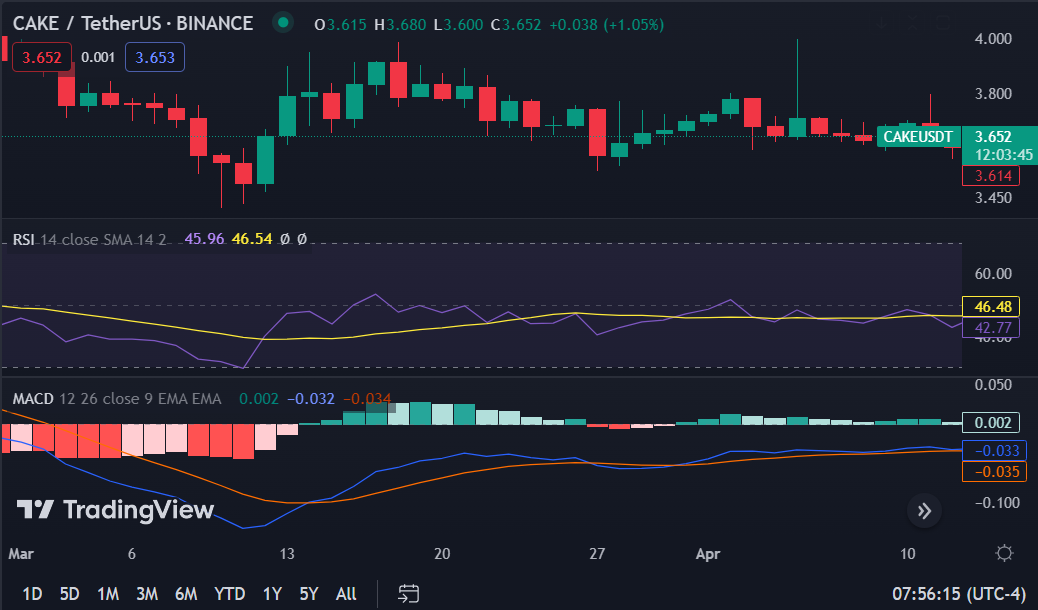Click the 13 date label on time axis
Screen dimensions: 1038x610
click(287, 554)
